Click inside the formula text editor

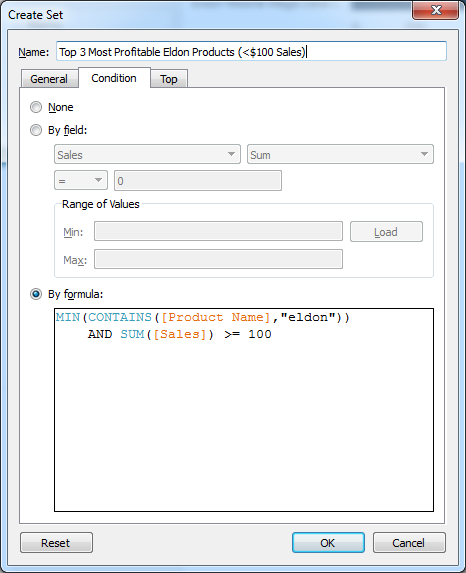point(244,410)
